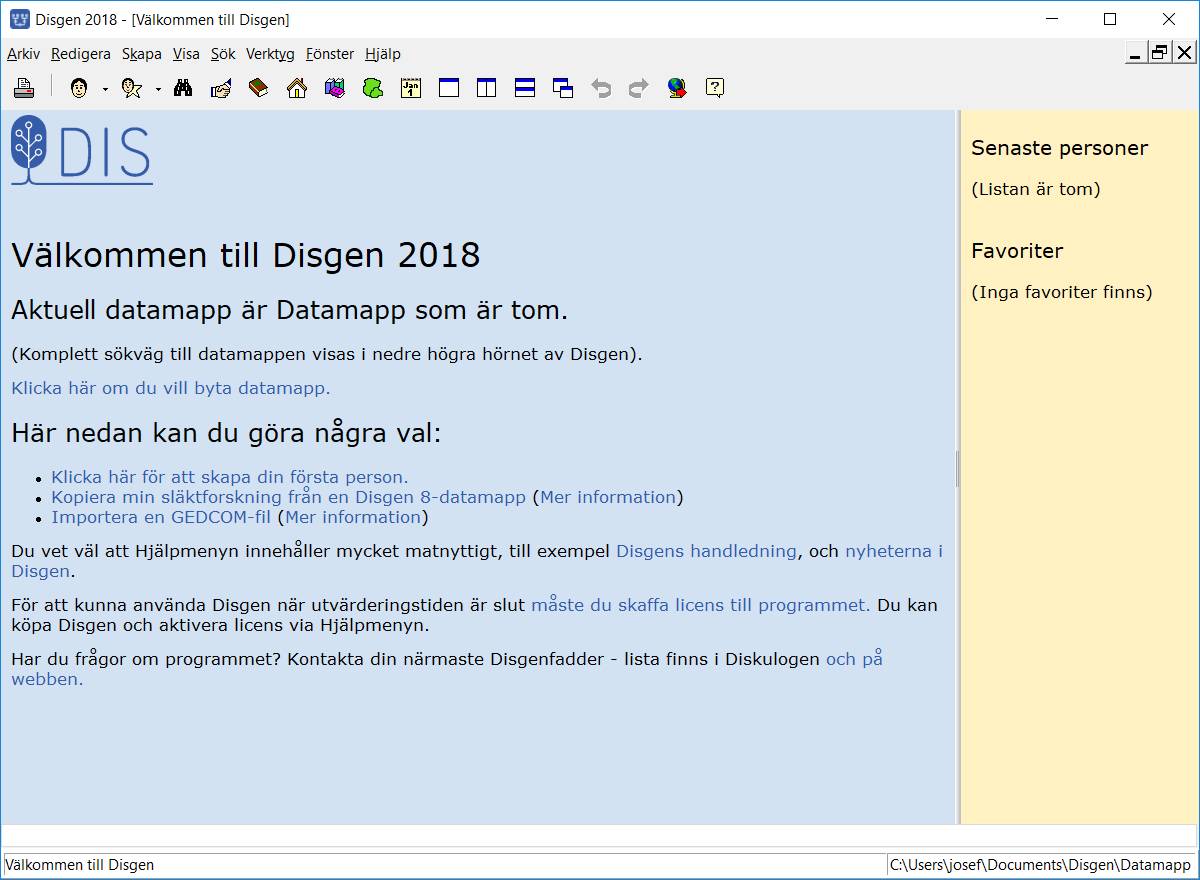
Task: Click the DIS tree logo
Action: (81, 151)
